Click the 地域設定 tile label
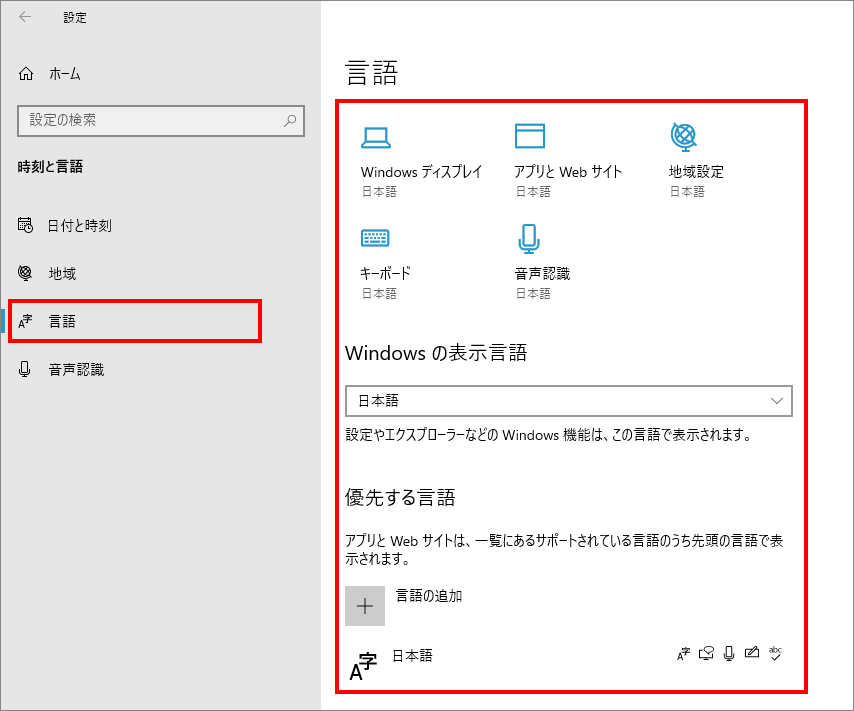Screen dimensions: 854x711 [696, 172]
